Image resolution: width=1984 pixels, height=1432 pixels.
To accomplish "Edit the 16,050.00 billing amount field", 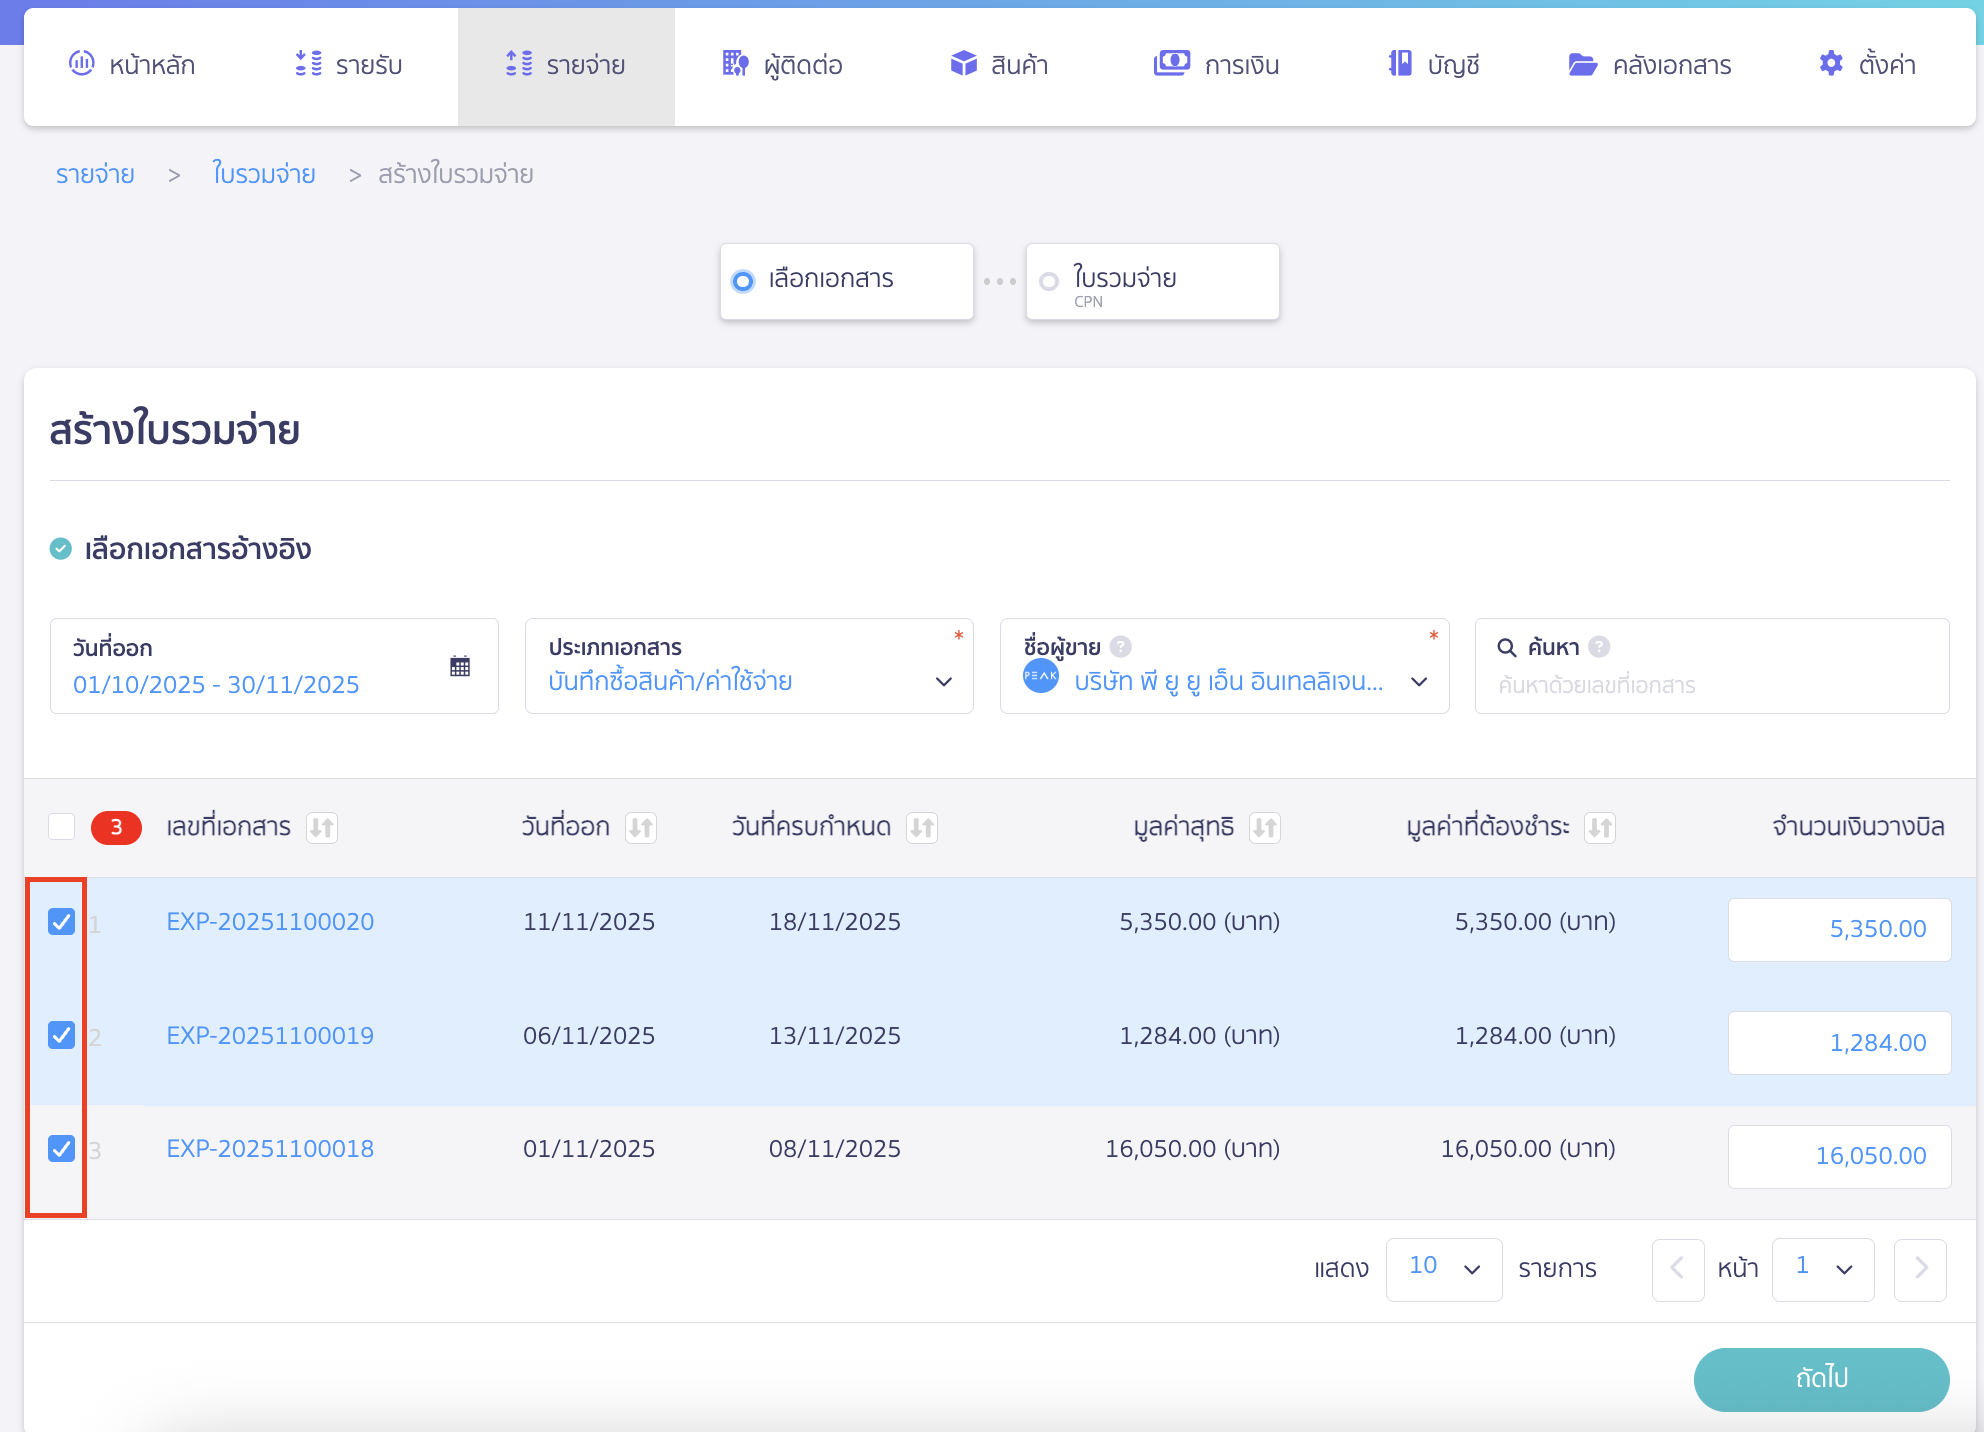I will [1838, 1156].
